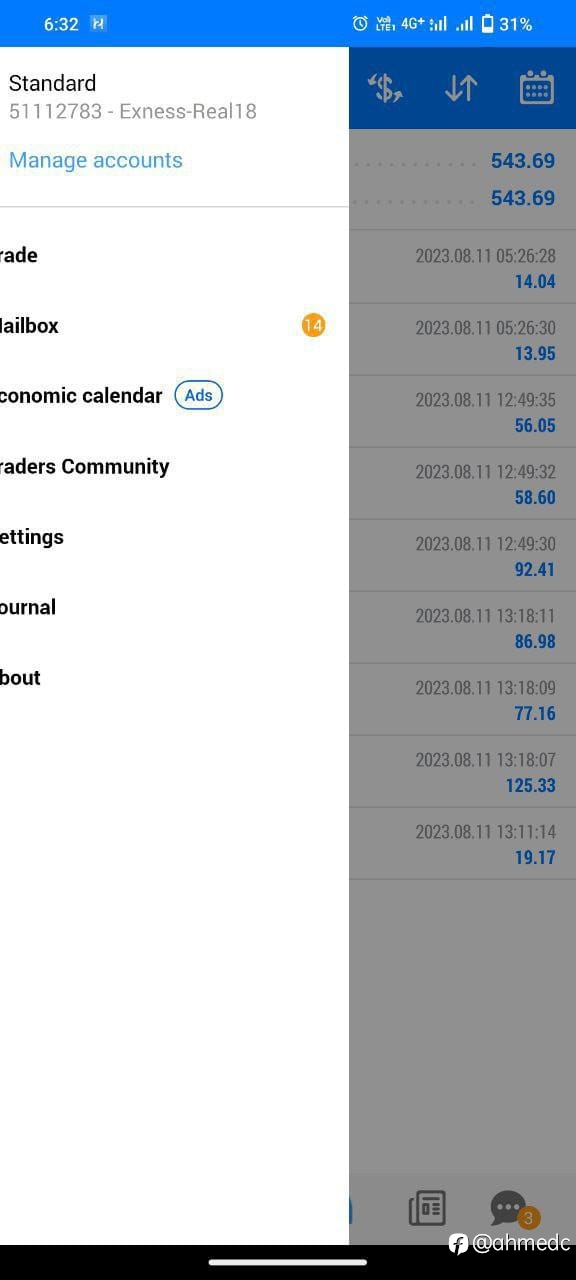Select About in the side menu
576x1280 pixels.
174,677
